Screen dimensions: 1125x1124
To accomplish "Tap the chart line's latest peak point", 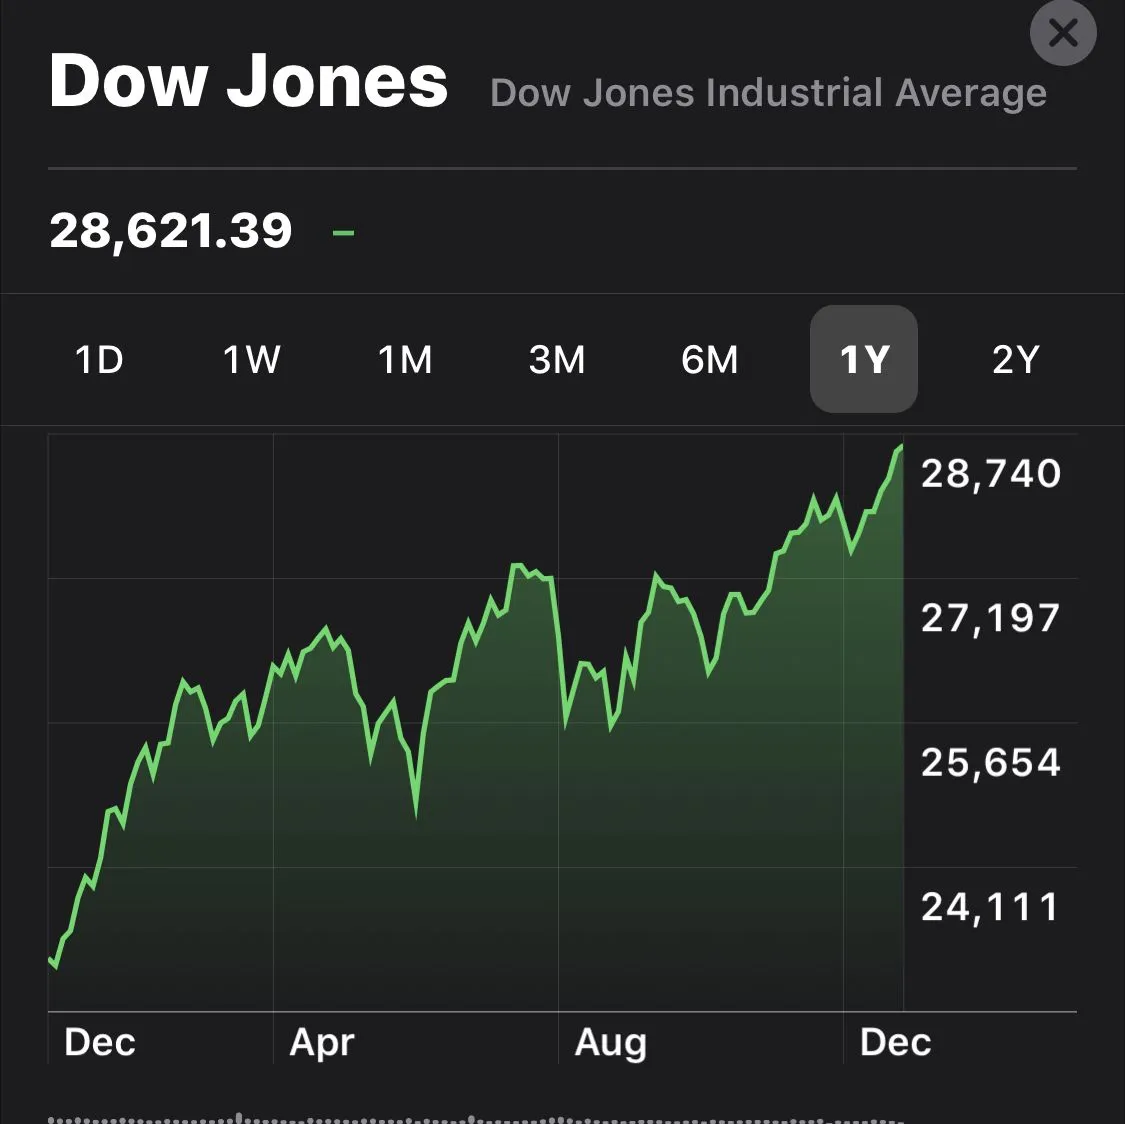I will pyautogui.click(x=900, y=448).
